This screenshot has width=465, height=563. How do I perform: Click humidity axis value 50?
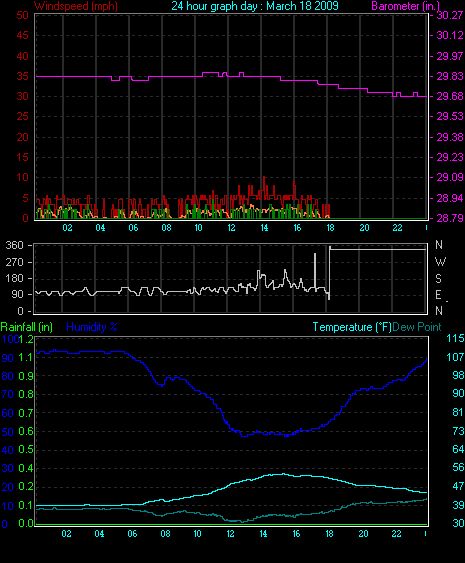(x=8, y=432)
